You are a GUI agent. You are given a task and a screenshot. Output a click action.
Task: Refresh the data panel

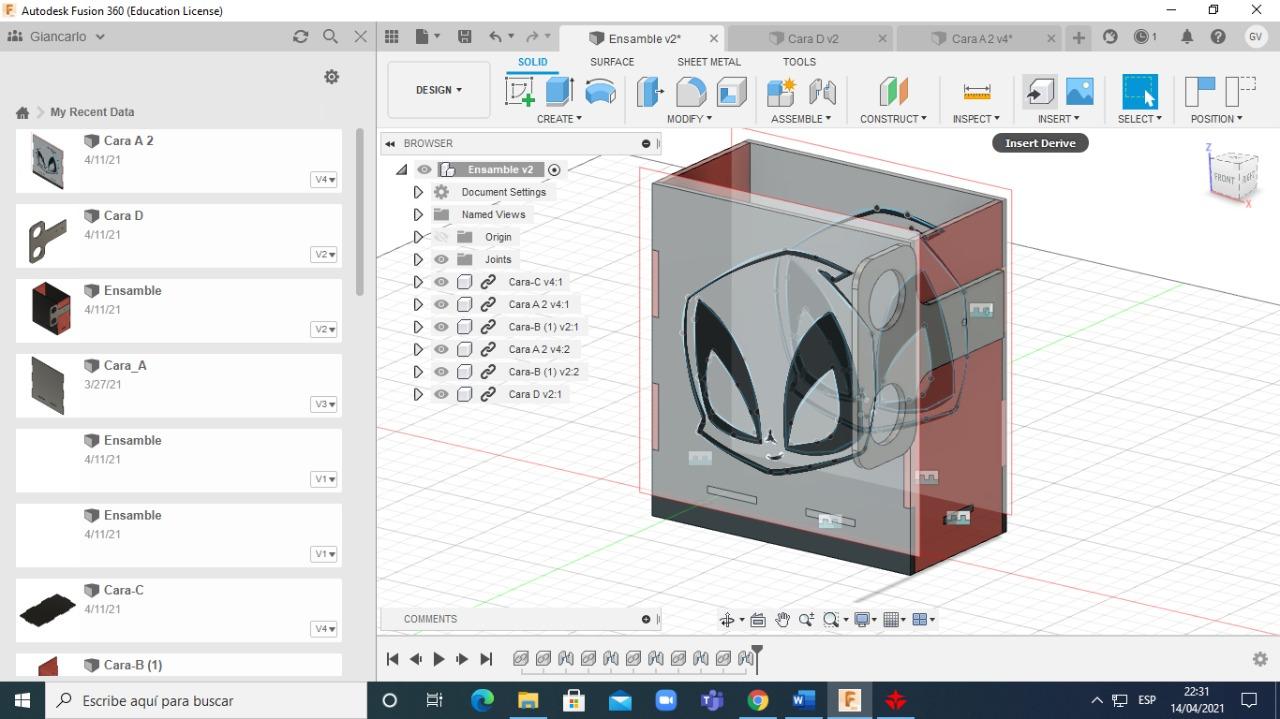(x=300, y=36)
